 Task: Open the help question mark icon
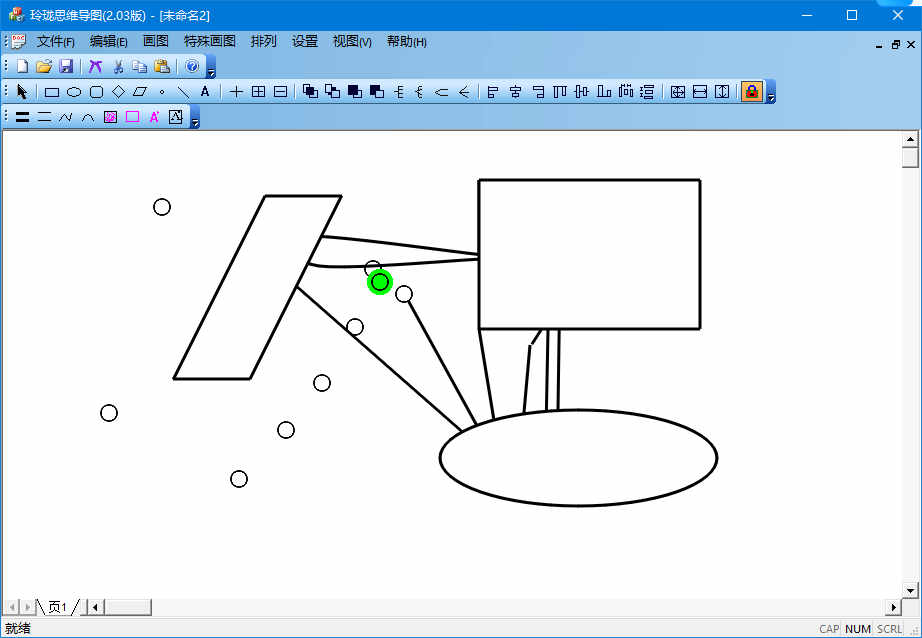(x=192, y=67)
